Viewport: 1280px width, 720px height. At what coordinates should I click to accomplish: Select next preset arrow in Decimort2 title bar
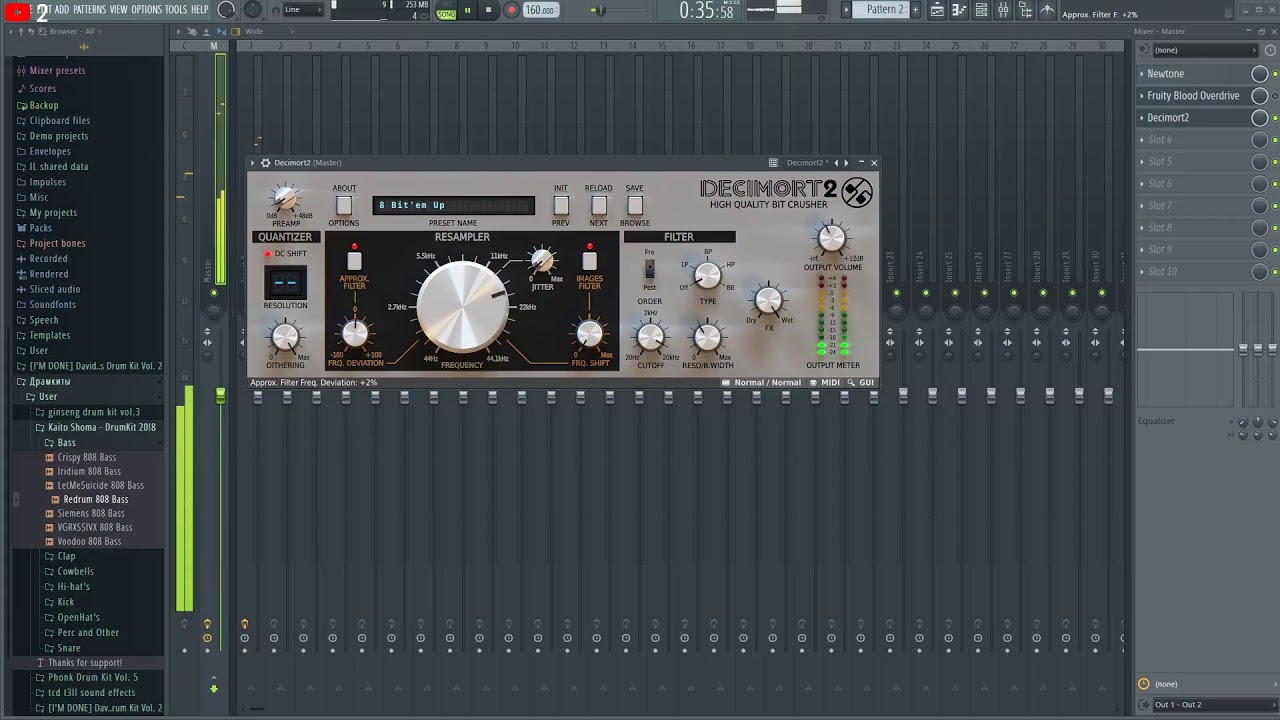pyautogui.click(x=846, y=163)
